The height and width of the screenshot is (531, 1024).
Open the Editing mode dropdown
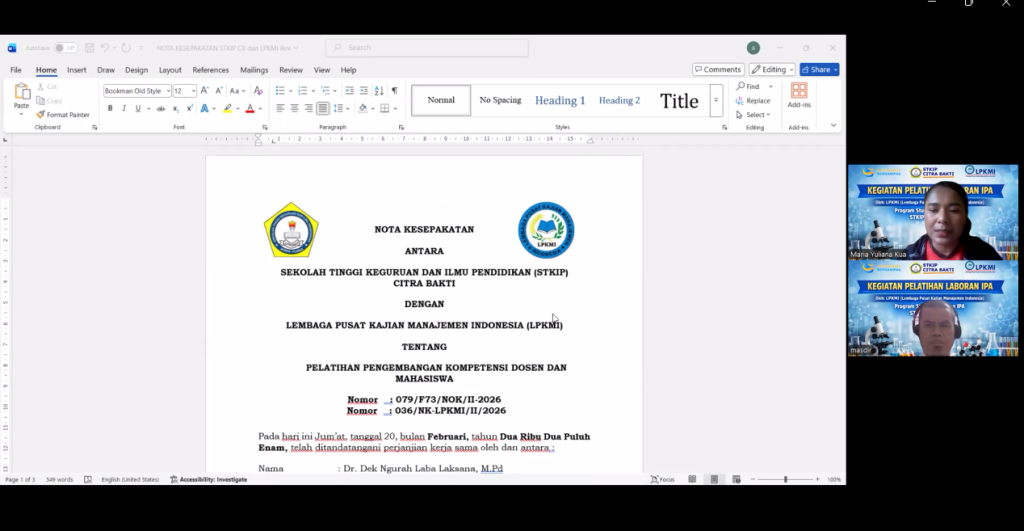(771, 70)
